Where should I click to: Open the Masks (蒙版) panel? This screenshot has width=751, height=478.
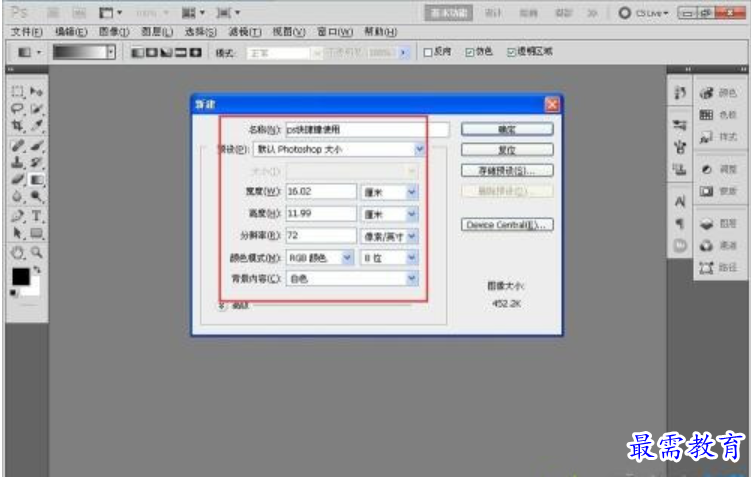(x=718, y=192)
